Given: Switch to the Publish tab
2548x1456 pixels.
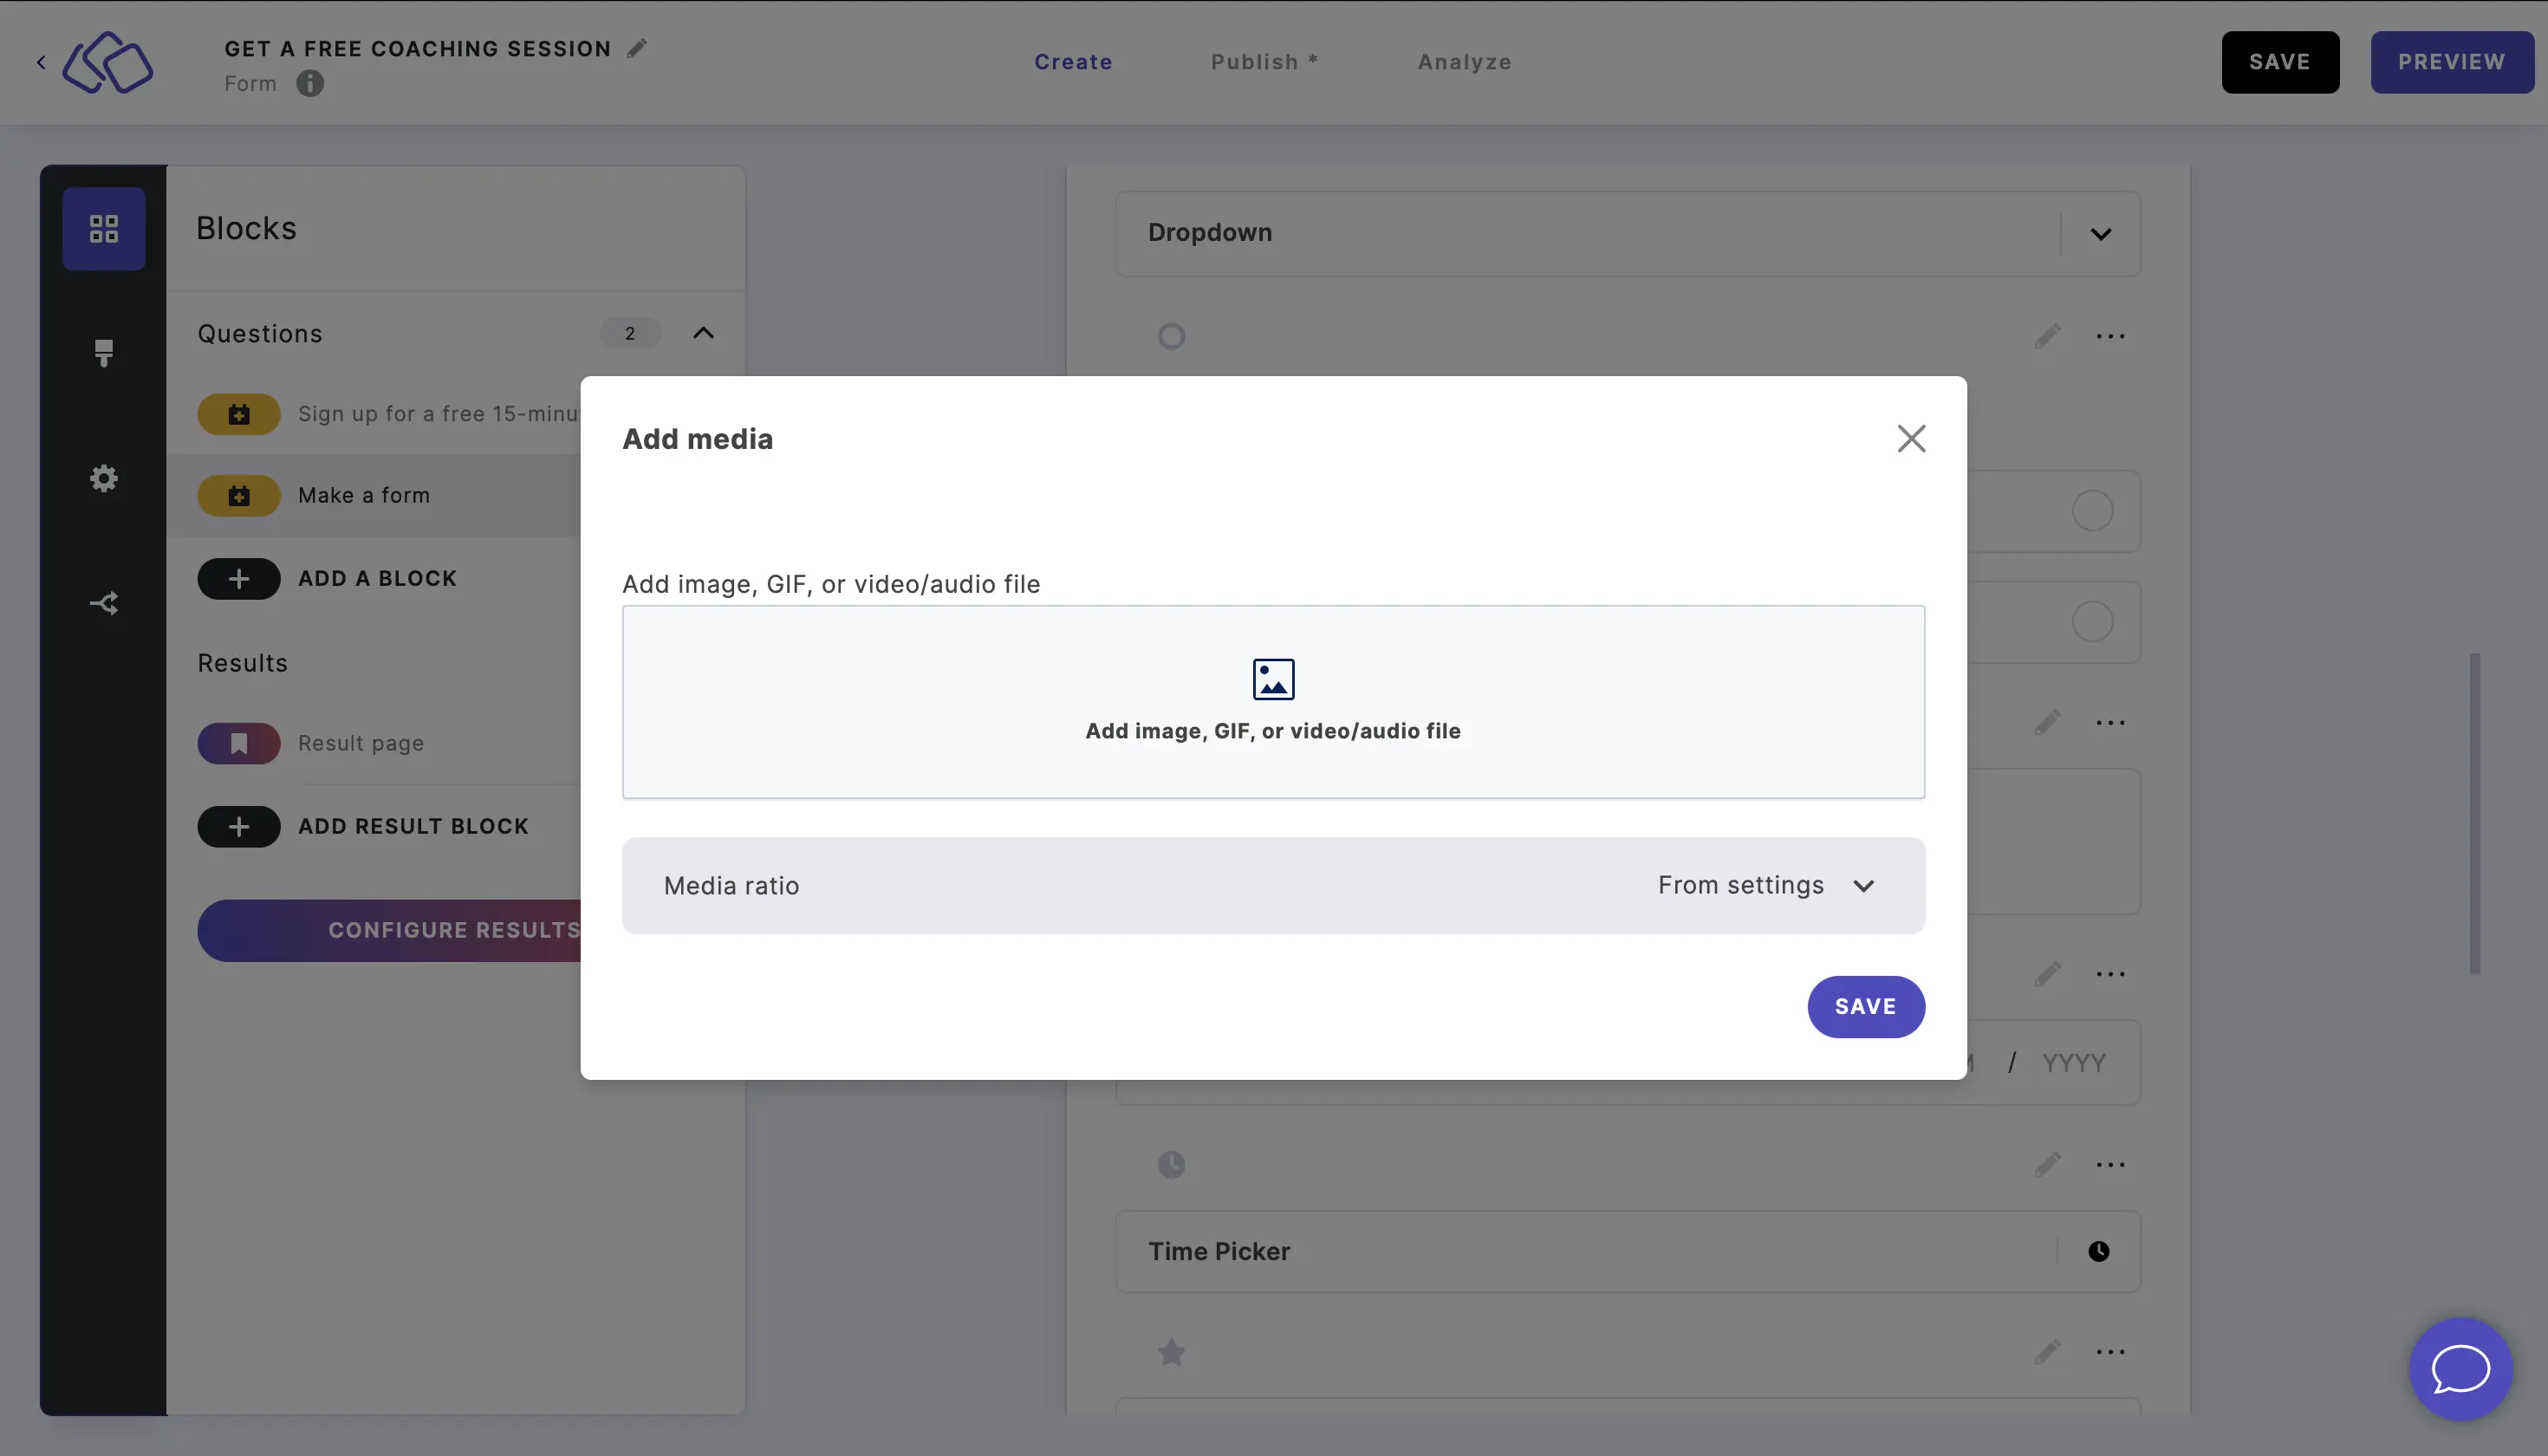Looking at the screenshot, I should tap(1265, 62).
